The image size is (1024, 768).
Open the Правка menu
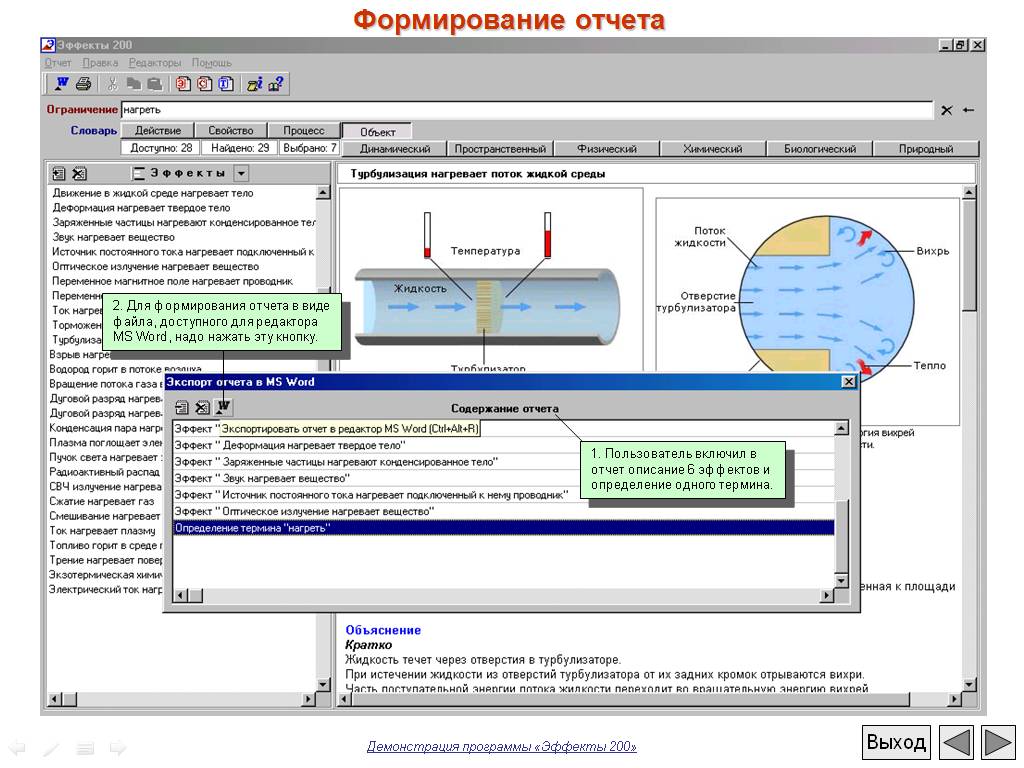(x=100, y=63)
